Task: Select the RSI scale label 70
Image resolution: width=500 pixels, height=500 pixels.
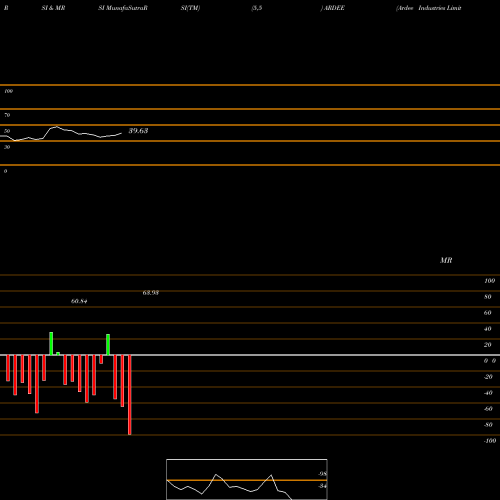Action: point(7,115)
